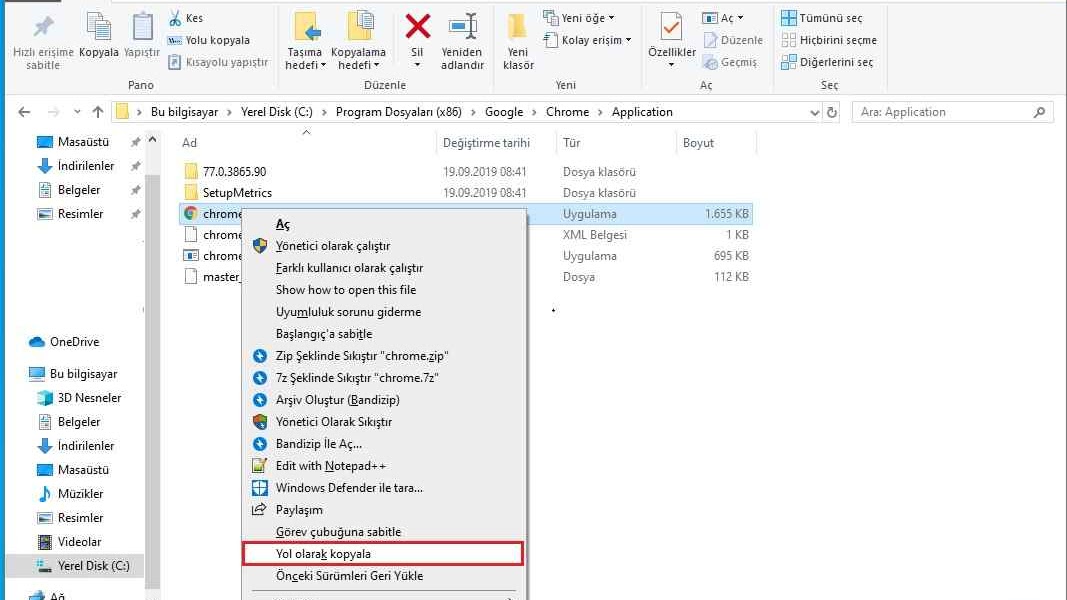Open pinned Resimler in Quick access
This screenshot has width=1067, height=600.
tap(80, 214)
